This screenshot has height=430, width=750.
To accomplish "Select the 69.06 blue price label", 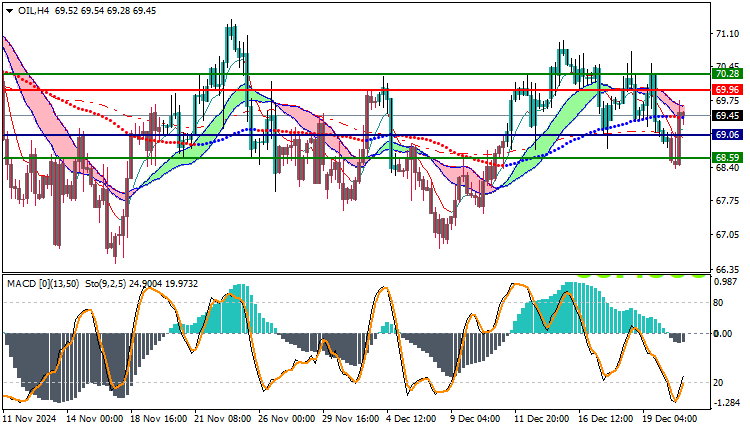I will point(728,135).
